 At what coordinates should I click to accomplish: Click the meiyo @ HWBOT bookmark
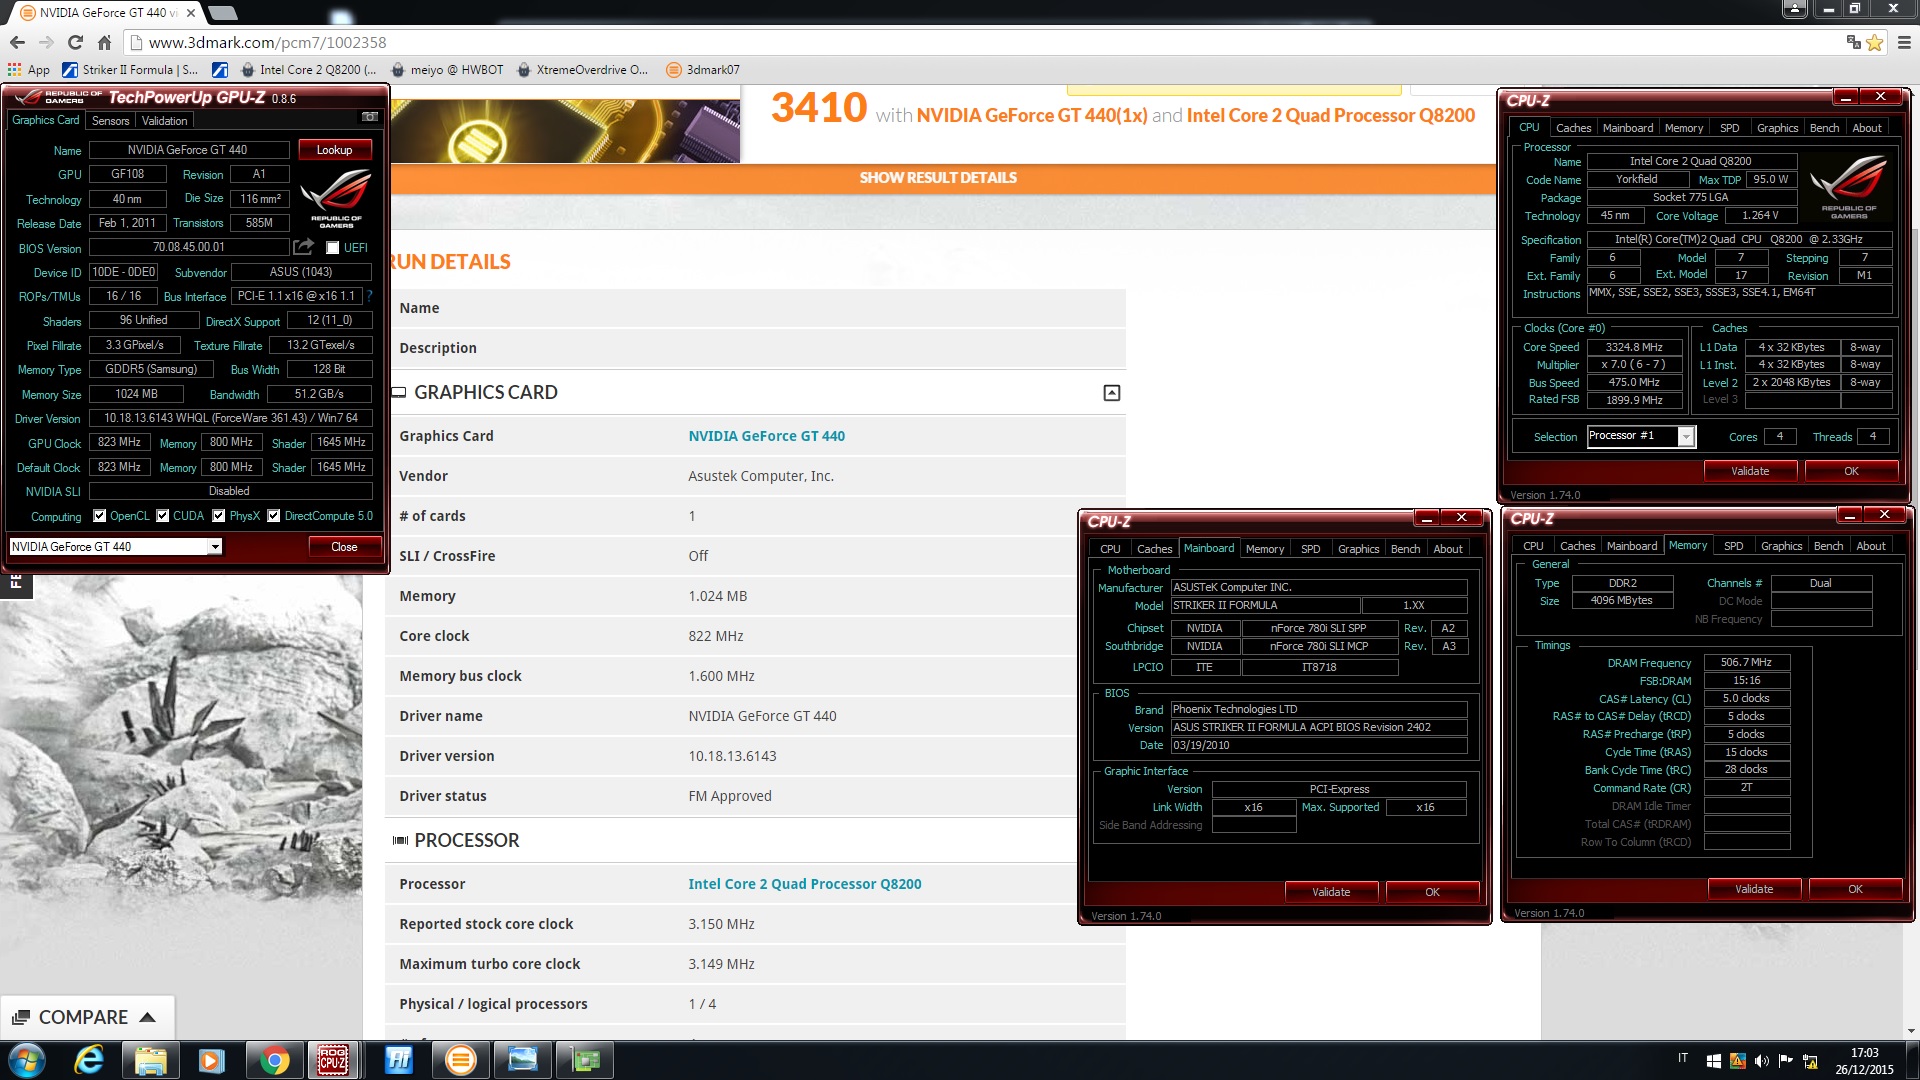tap(447, 70)
